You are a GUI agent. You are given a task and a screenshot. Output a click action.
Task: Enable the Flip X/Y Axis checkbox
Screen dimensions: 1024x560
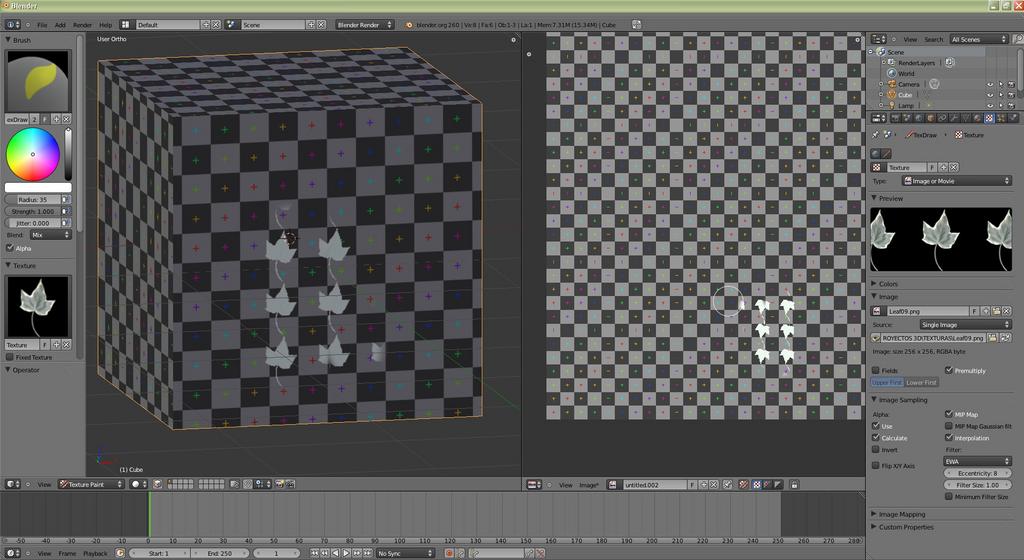876,465
